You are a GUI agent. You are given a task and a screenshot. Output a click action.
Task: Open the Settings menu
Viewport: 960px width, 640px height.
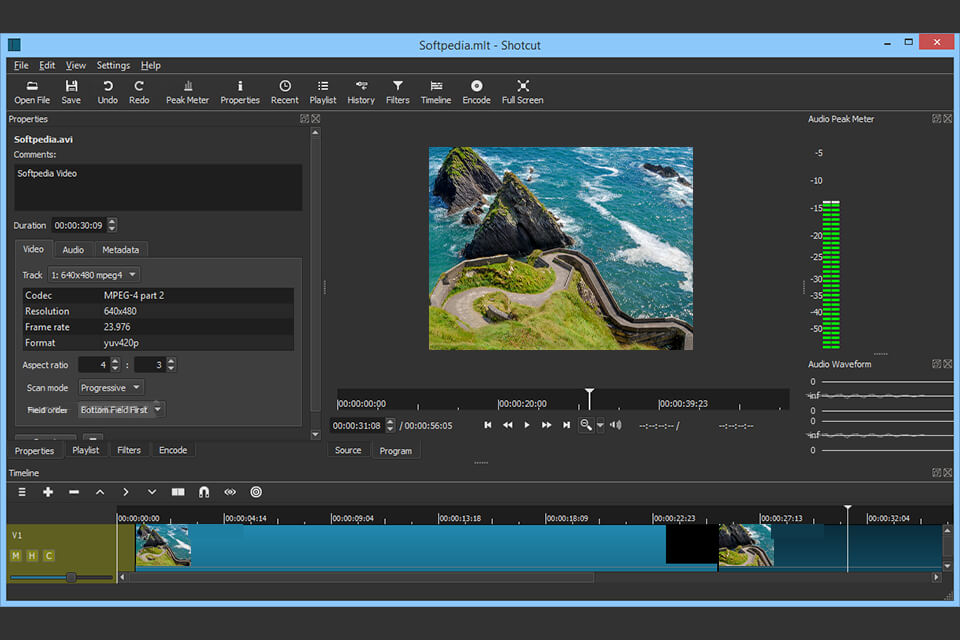pos(113,65)
